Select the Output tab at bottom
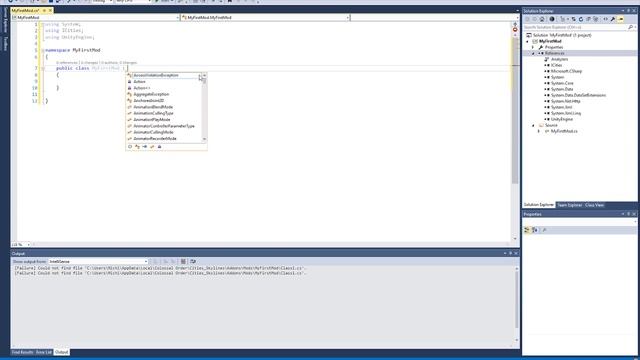 coord(62,352)
